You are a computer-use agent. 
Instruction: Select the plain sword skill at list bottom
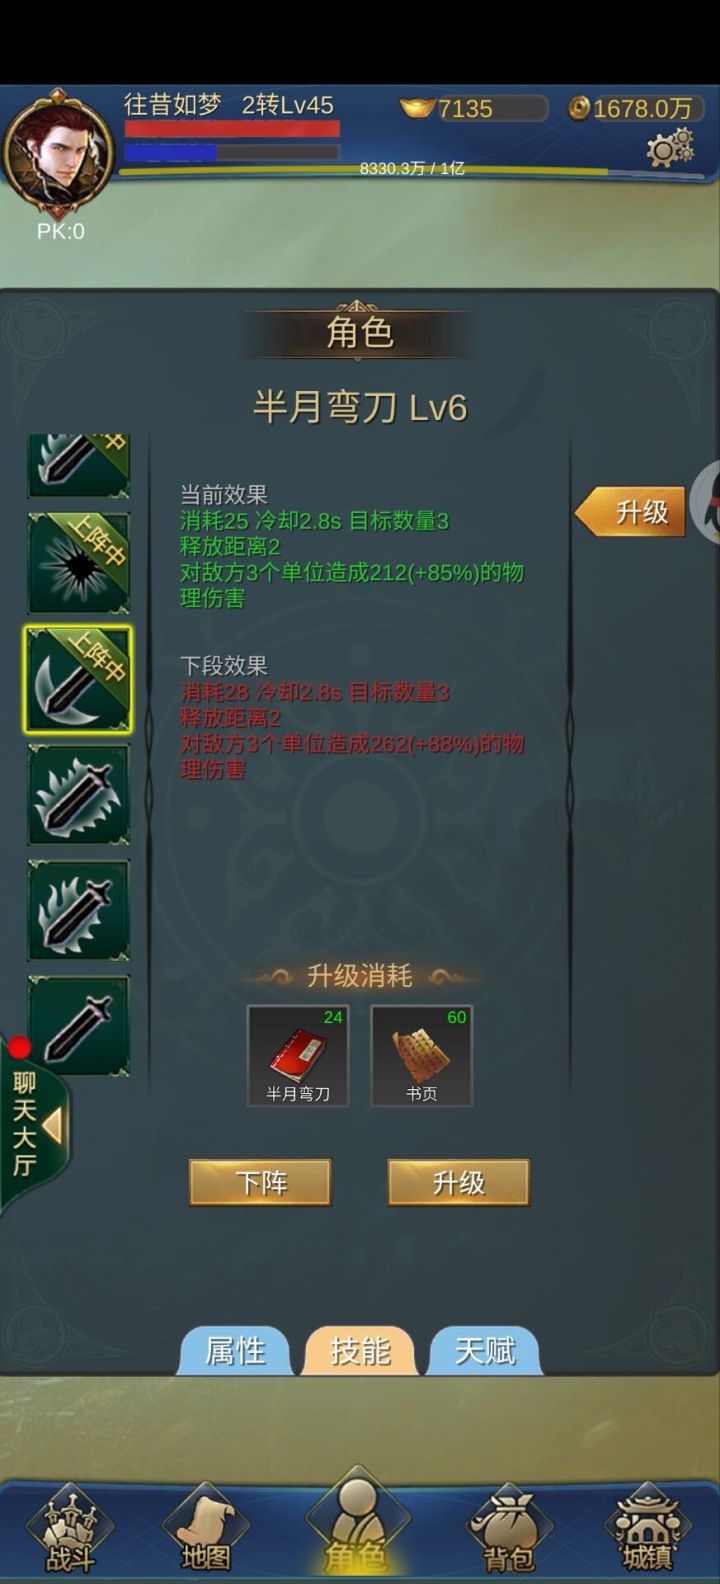(x=78, y=1026)
